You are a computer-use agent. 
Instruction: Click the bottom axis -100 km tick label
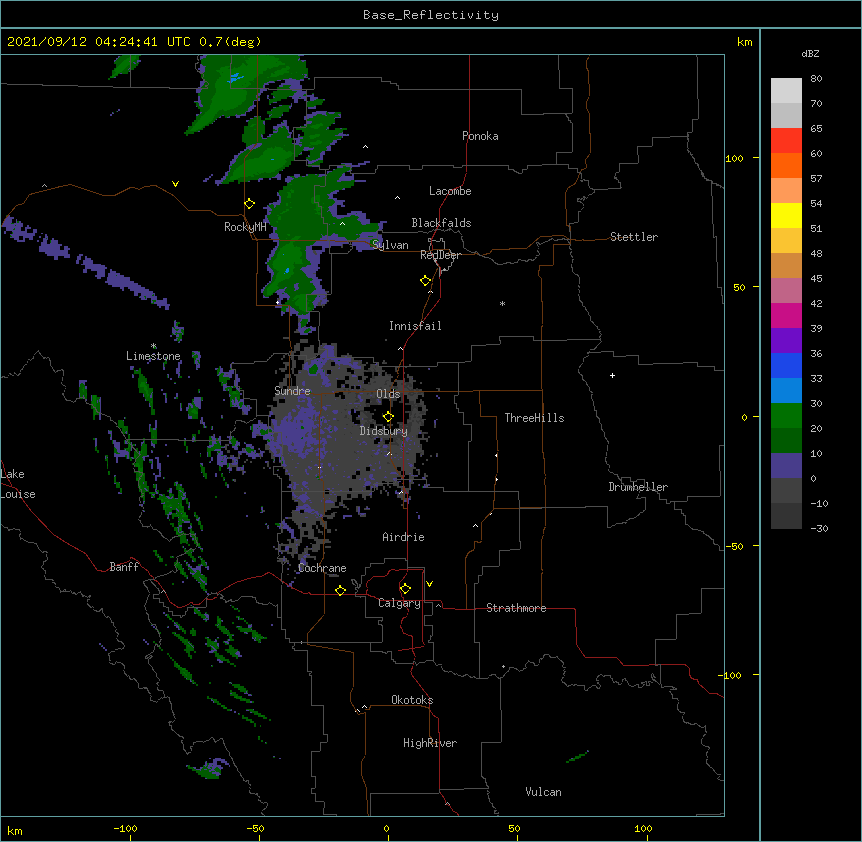pyautogui.click(x=125, y=828)
